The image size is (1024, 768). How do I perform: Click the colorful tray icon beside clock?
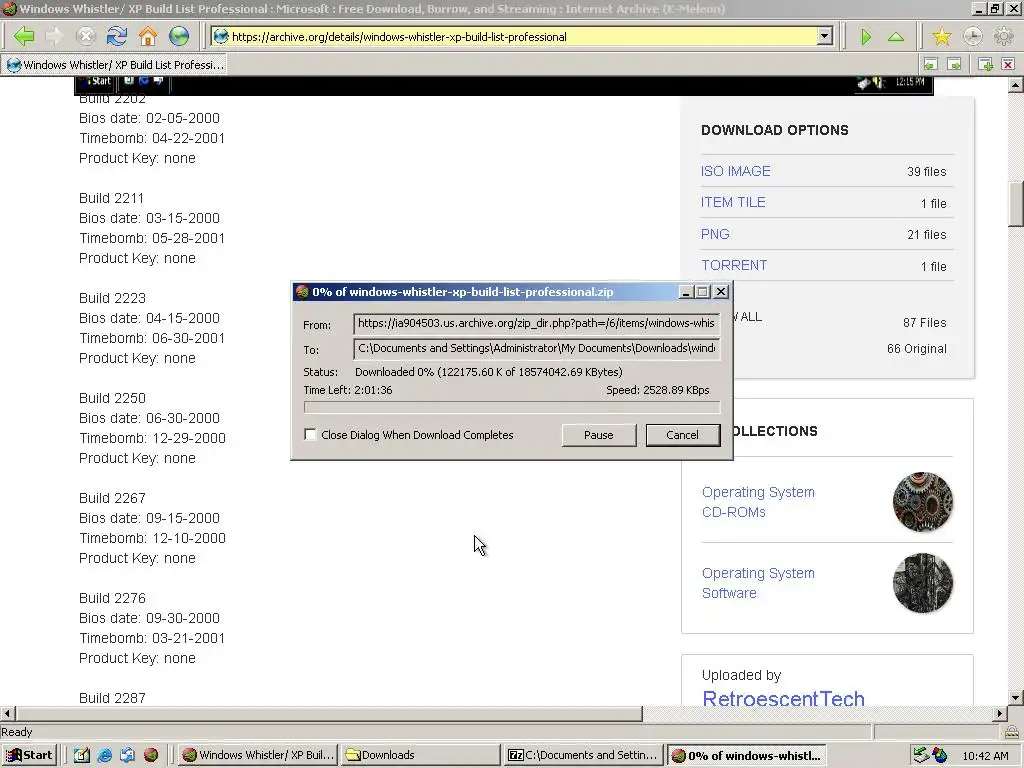939,755
